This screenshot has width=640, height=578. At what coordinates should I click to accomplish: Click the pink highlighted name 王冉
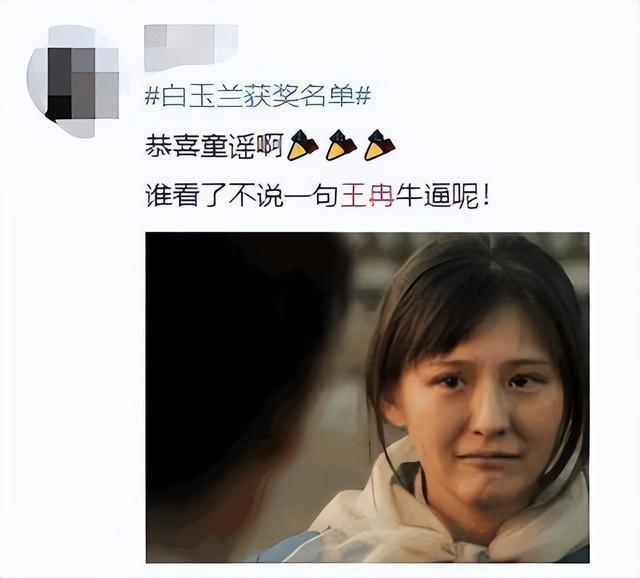(x=367, y=197)
